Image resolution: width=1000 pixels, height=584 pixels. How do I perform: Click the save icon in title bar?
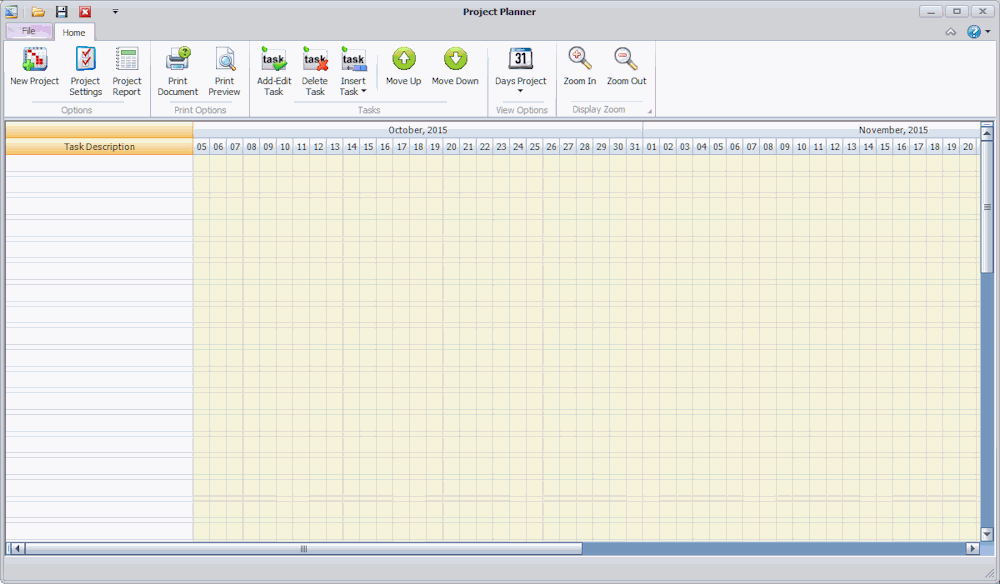coord(61,12)
